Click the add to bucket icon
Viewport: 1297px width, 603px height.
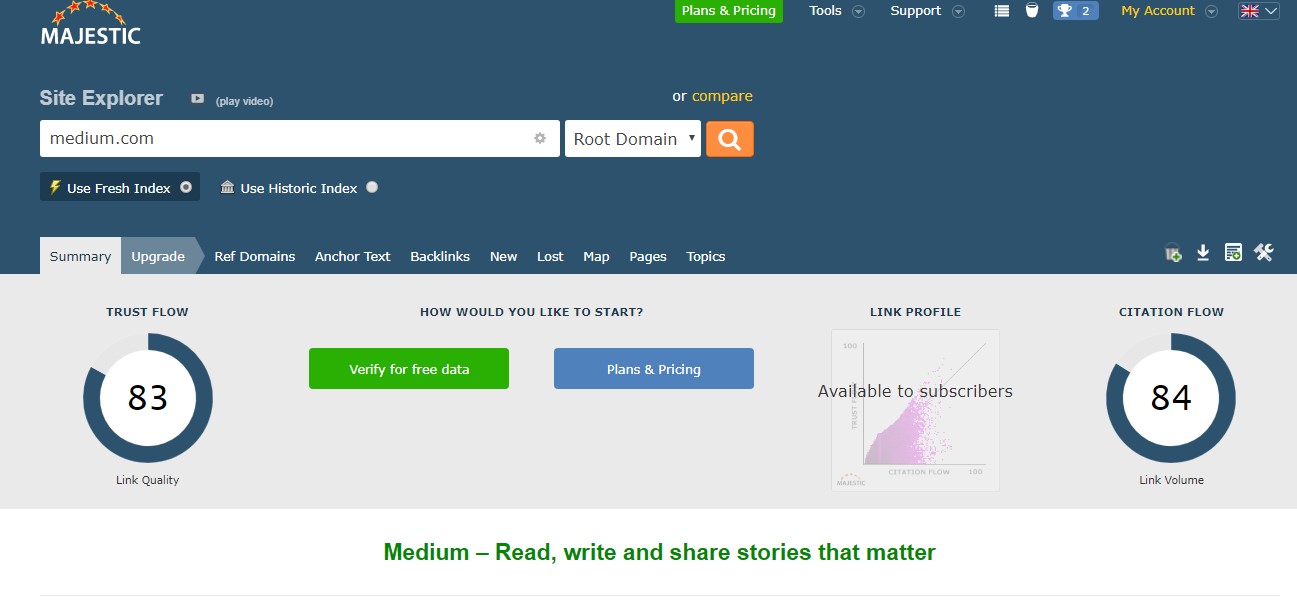point(1174,254)
